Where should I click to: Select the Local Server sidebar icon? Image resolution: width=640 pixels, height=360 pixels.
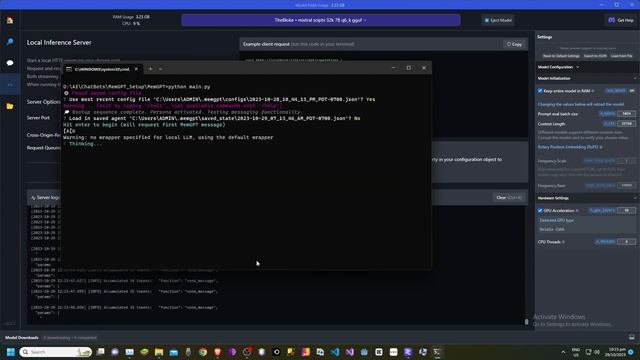[x=10, y=84]
